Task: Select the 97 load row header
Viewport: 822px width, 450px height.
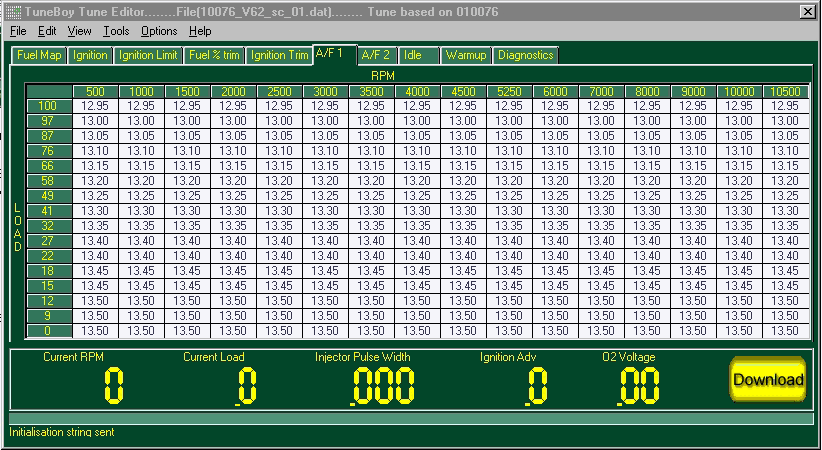Action: pos(49,121)
